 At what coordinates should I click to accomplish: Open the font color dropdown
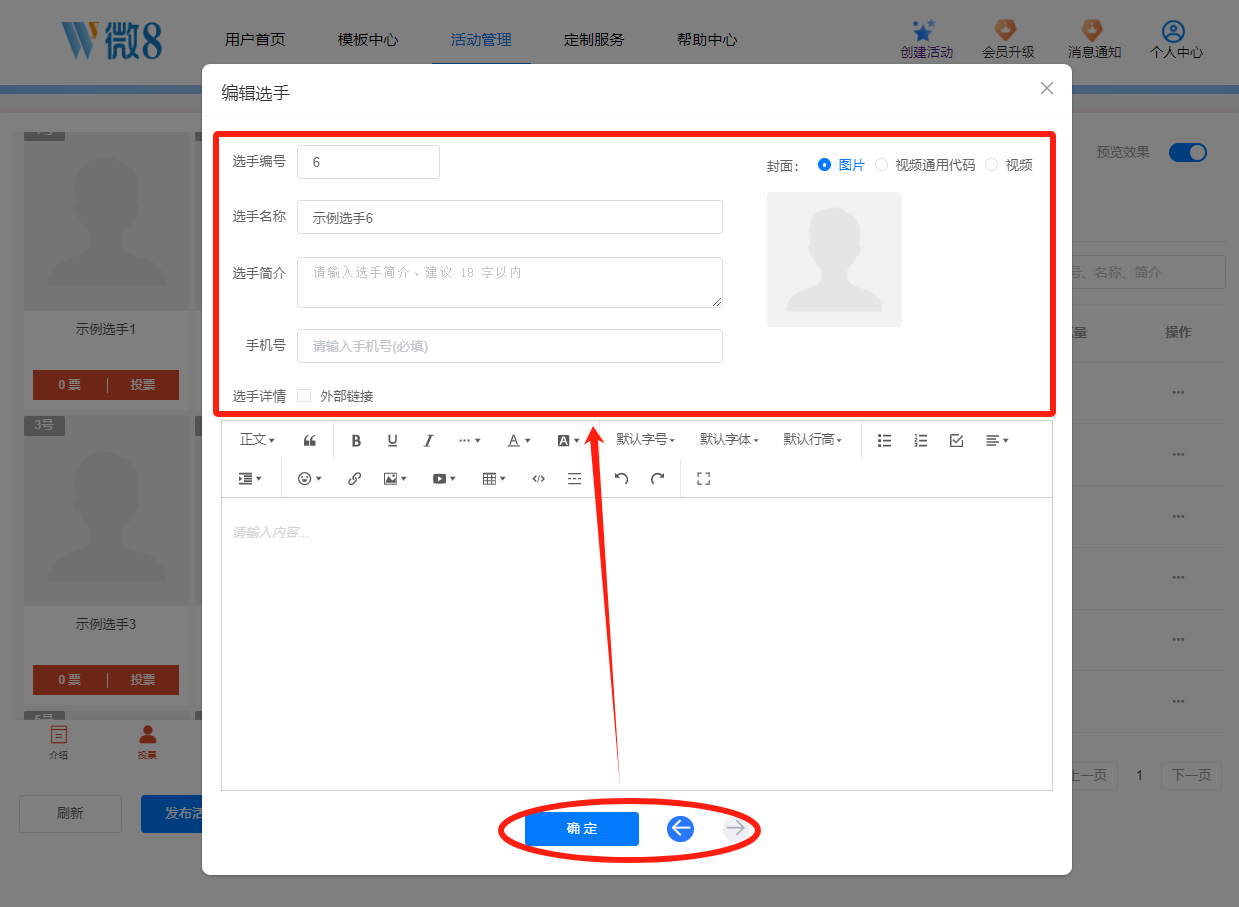point(518,440)
